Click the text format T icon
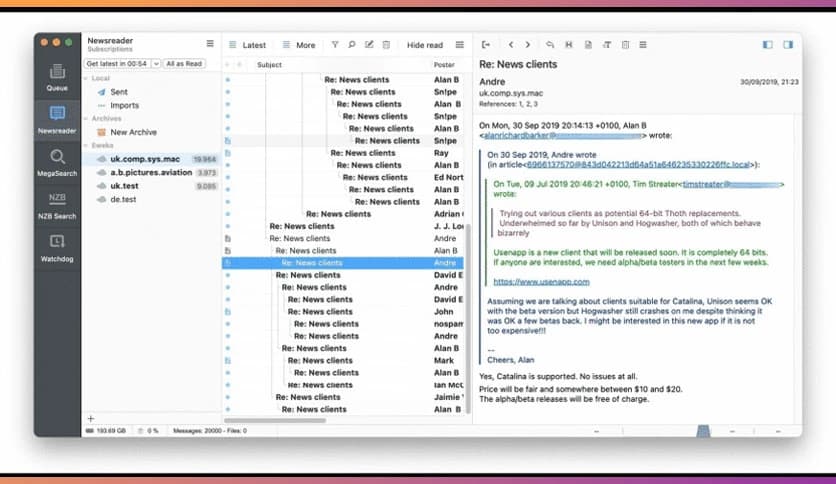This screenshot has height=484, width=836. [x=607, y=45]
